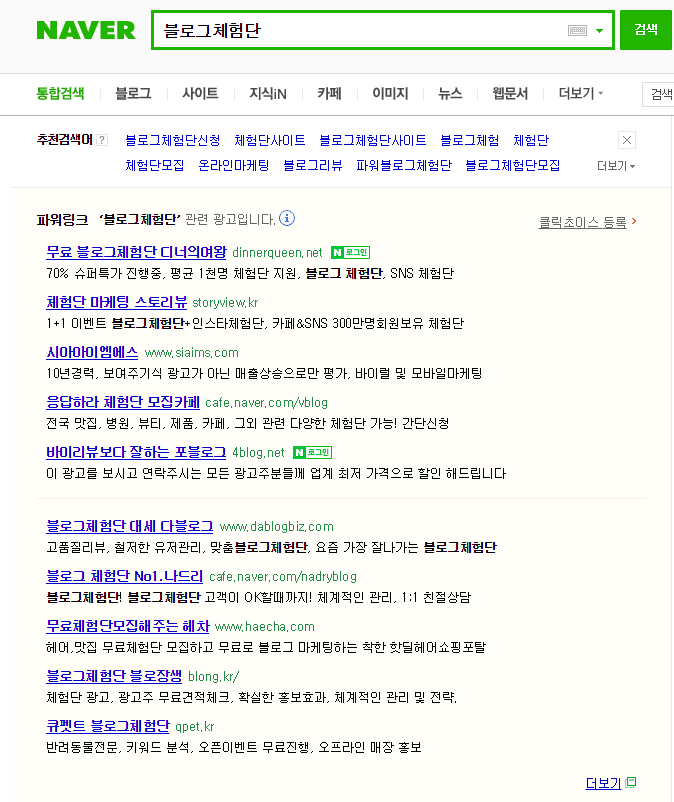Screen dimensions: 674x802
Task: Click the www.dablogbiz.com URL text
Action: tap(277, 527)
